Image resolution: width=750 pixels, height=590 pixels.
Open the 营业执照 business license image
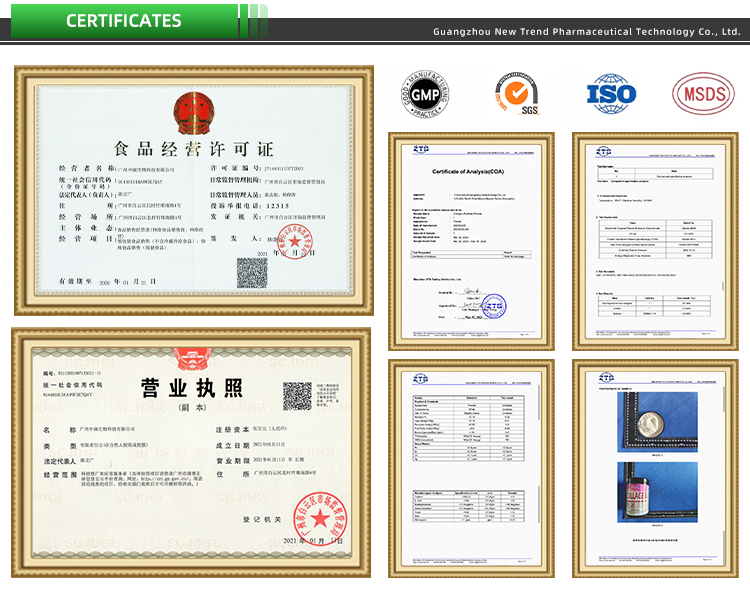tap(191, 453)
